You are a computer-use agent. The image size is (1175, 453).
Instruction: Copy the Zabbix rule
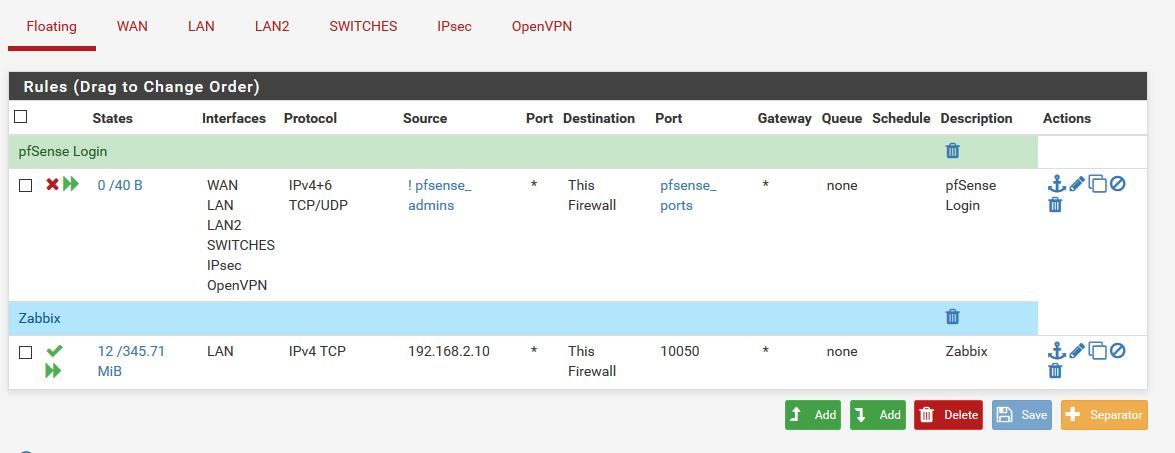[1097, 350]
